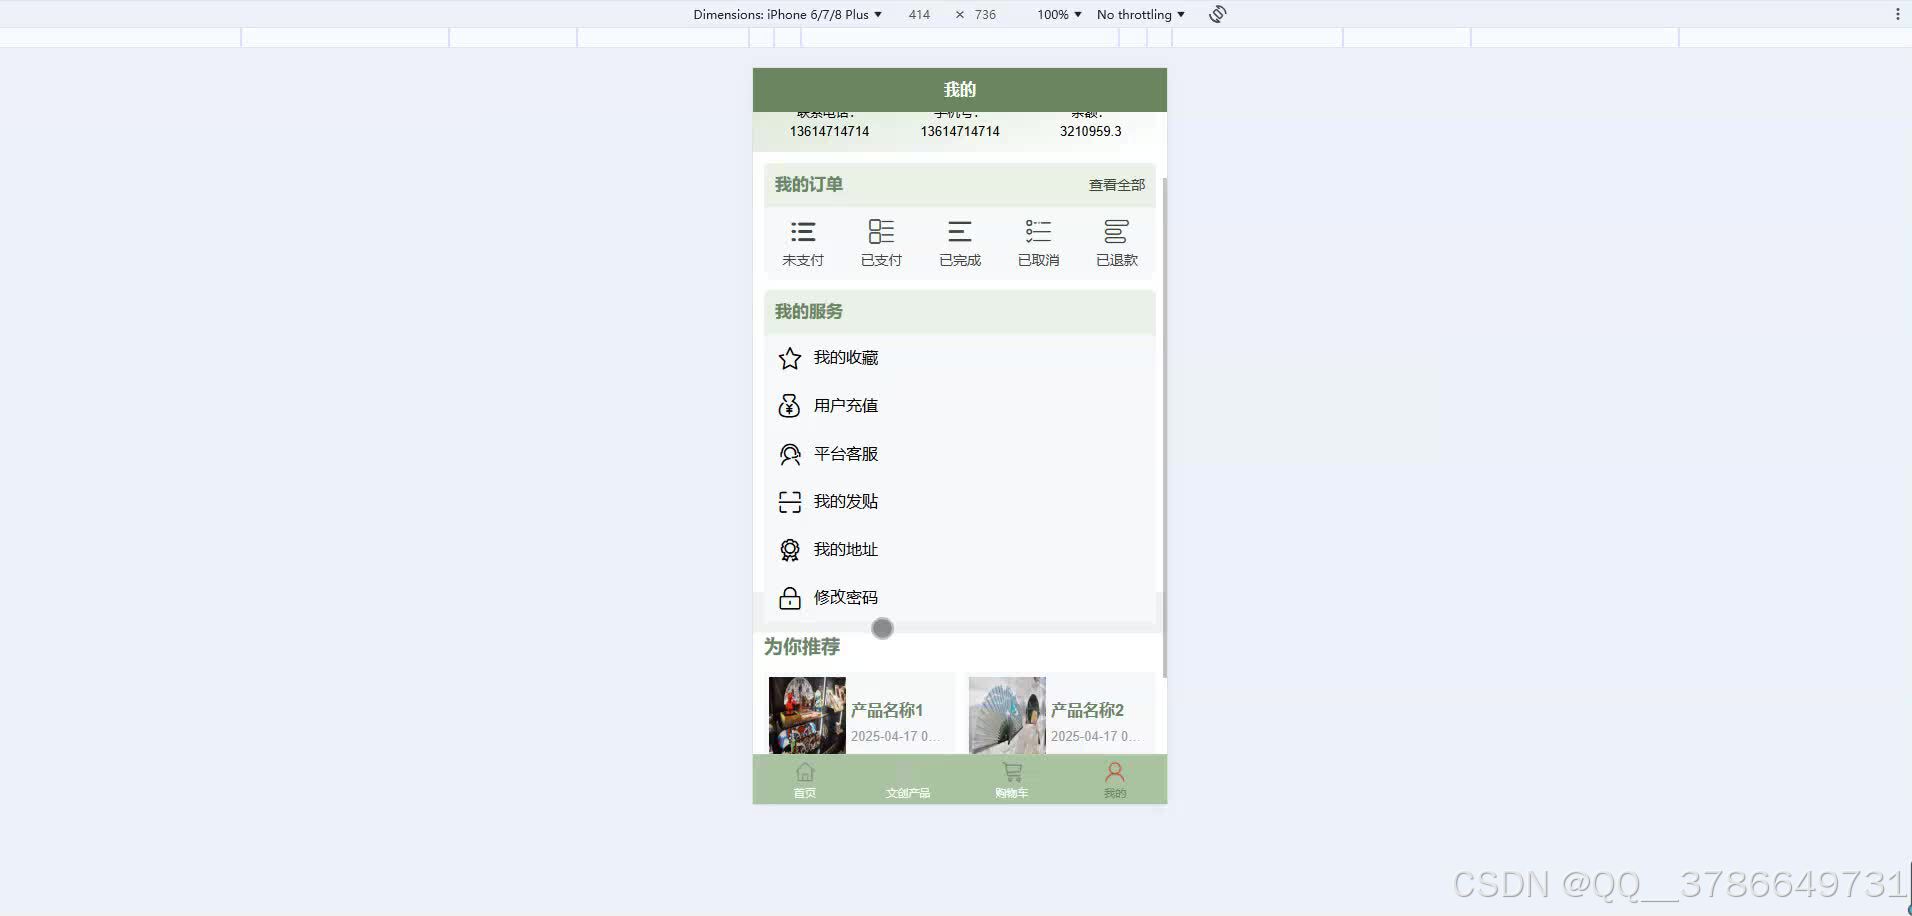Image resolution: width=1912 pixels, height=916 pixels.
Task: Click the 我的订单 section heading
Action: tap(808, 184)
